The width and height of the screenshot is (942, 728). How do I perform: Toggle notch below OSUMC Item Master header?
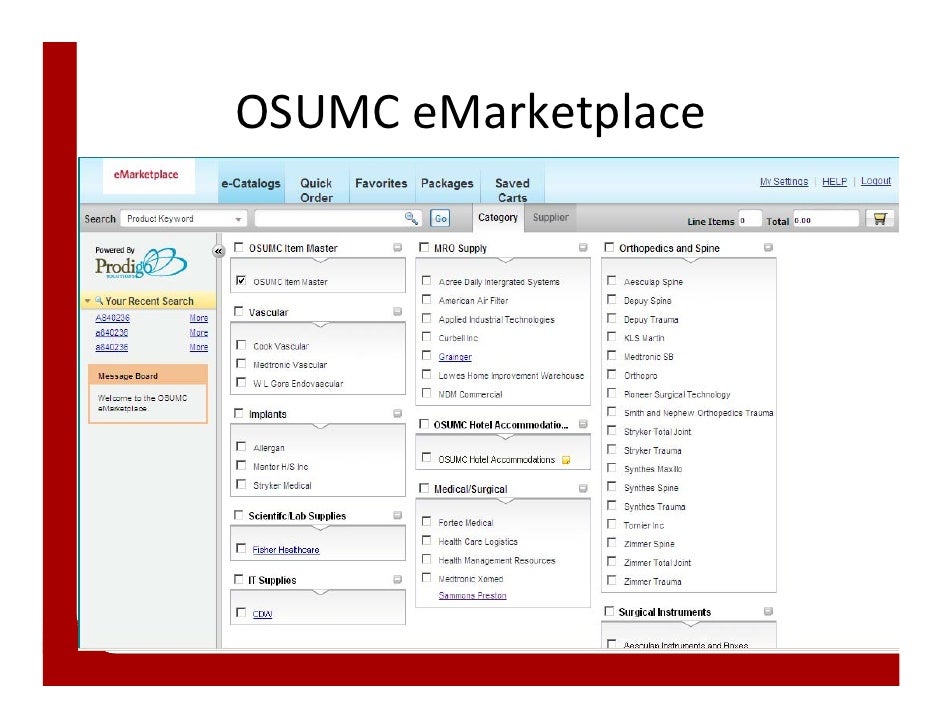point(321,261)
